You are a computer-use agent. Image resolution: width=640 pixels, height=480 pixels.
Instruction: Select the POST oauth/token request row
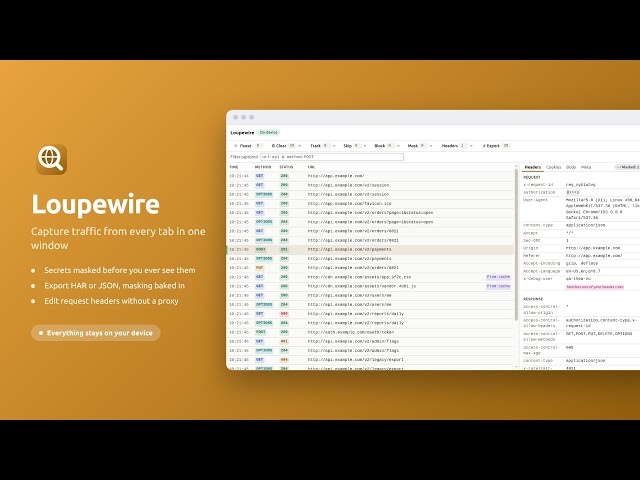371,332
